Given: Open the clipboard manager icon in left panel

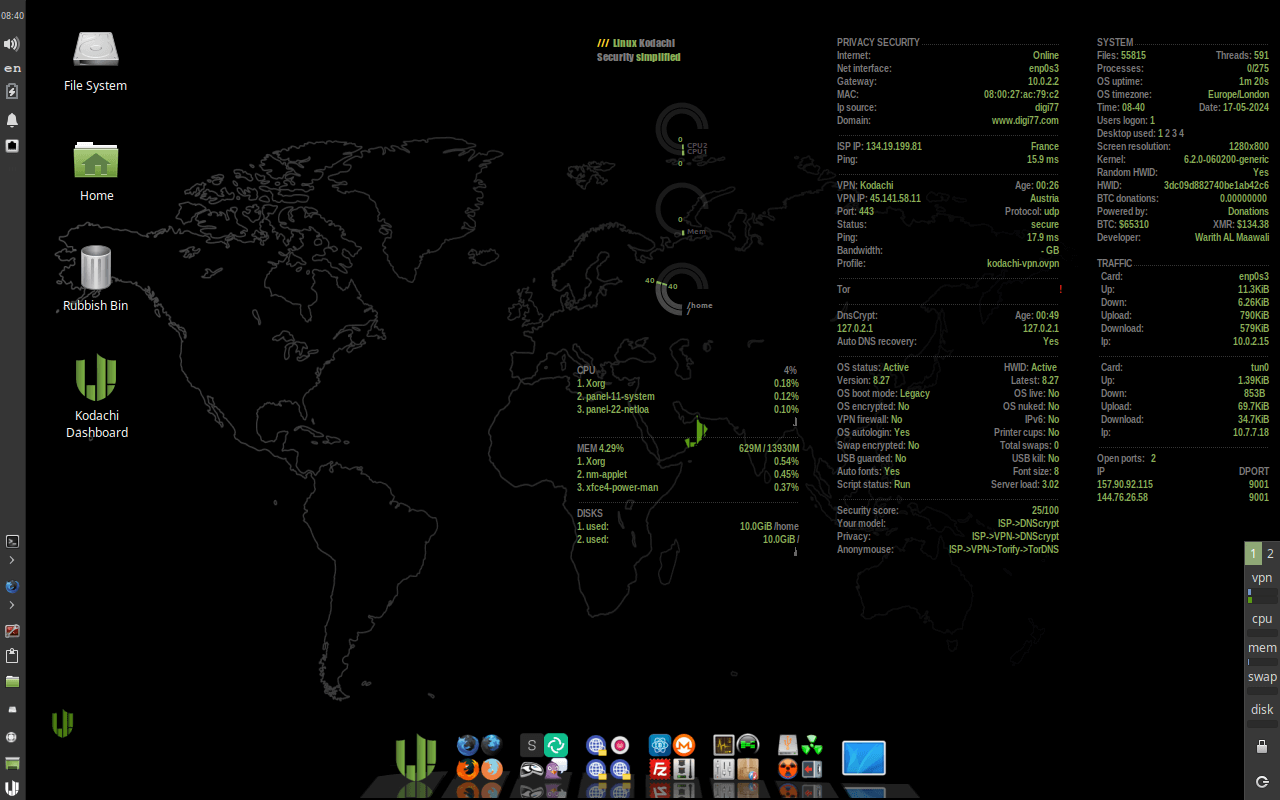Looking at the screenshot, I should pyautogui.click(x=13, y=656).
